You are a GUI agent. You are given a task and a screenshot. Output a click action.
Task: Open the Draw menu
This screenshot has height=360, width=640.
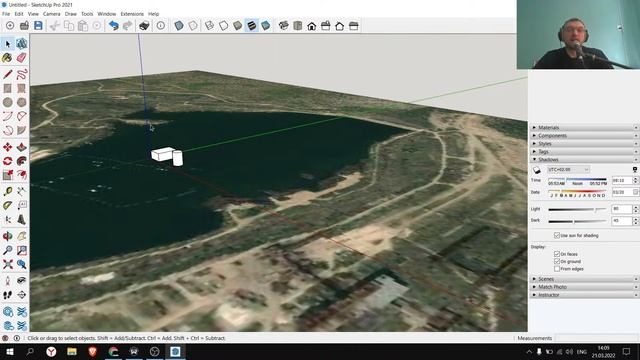[71, 14]
